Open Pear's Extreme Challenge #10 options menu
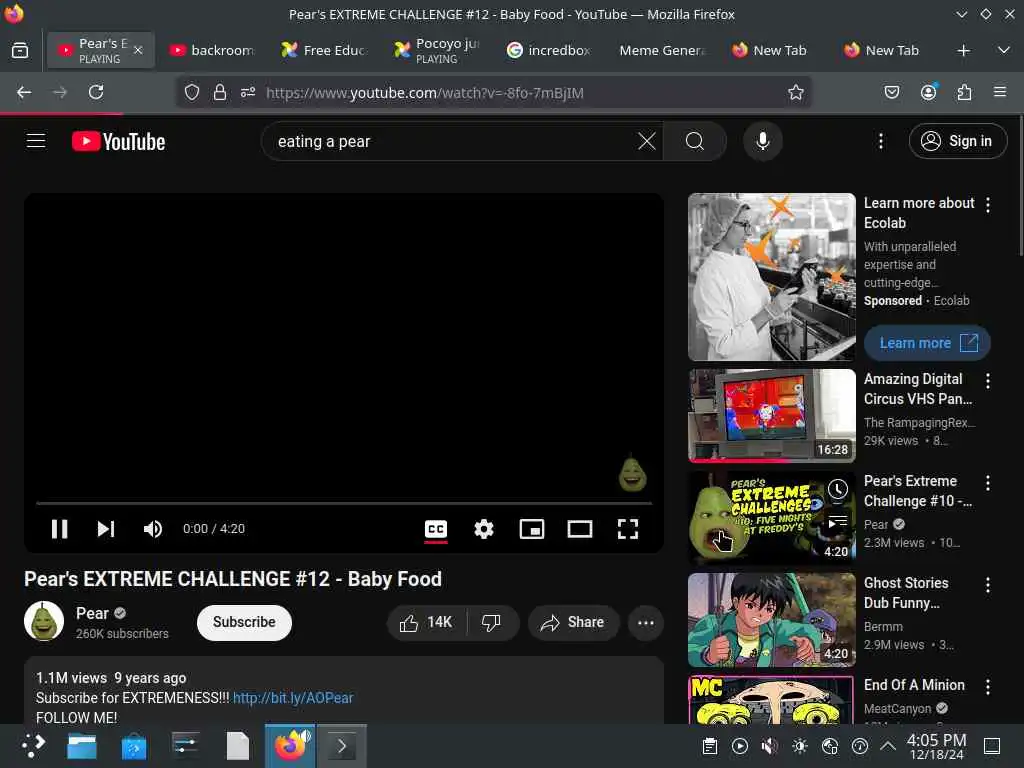Image resolution: width=1024 pixels, height=768 pixels. click(x=987, y=483)
